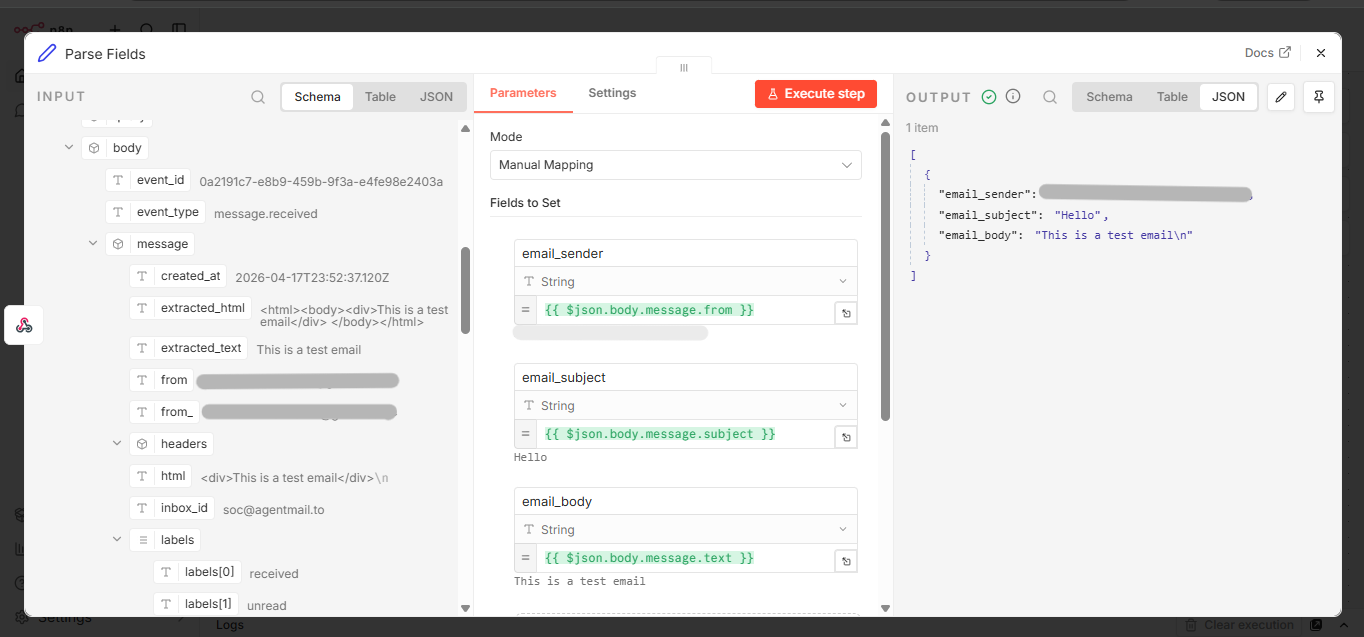Open expression editor for email_subject value
The width and height of the screenshot is (1364, 637).
pos(846,437)
